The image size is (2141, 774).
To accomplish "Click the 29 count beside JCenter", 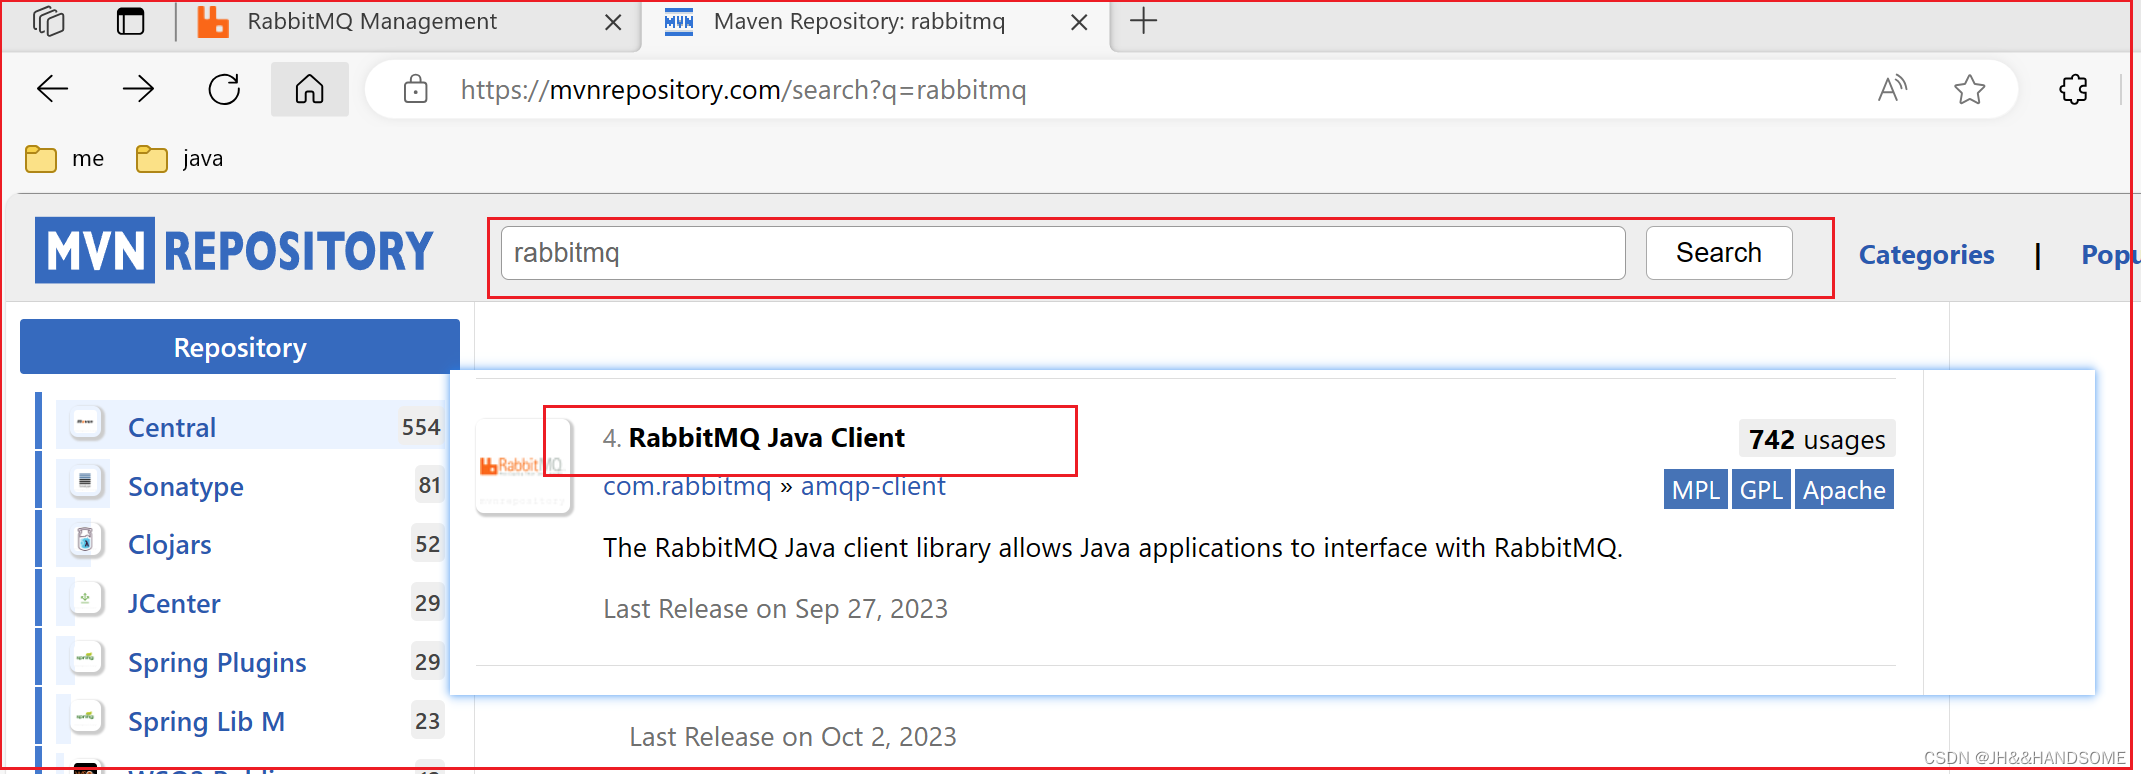I will coord(427,603).
